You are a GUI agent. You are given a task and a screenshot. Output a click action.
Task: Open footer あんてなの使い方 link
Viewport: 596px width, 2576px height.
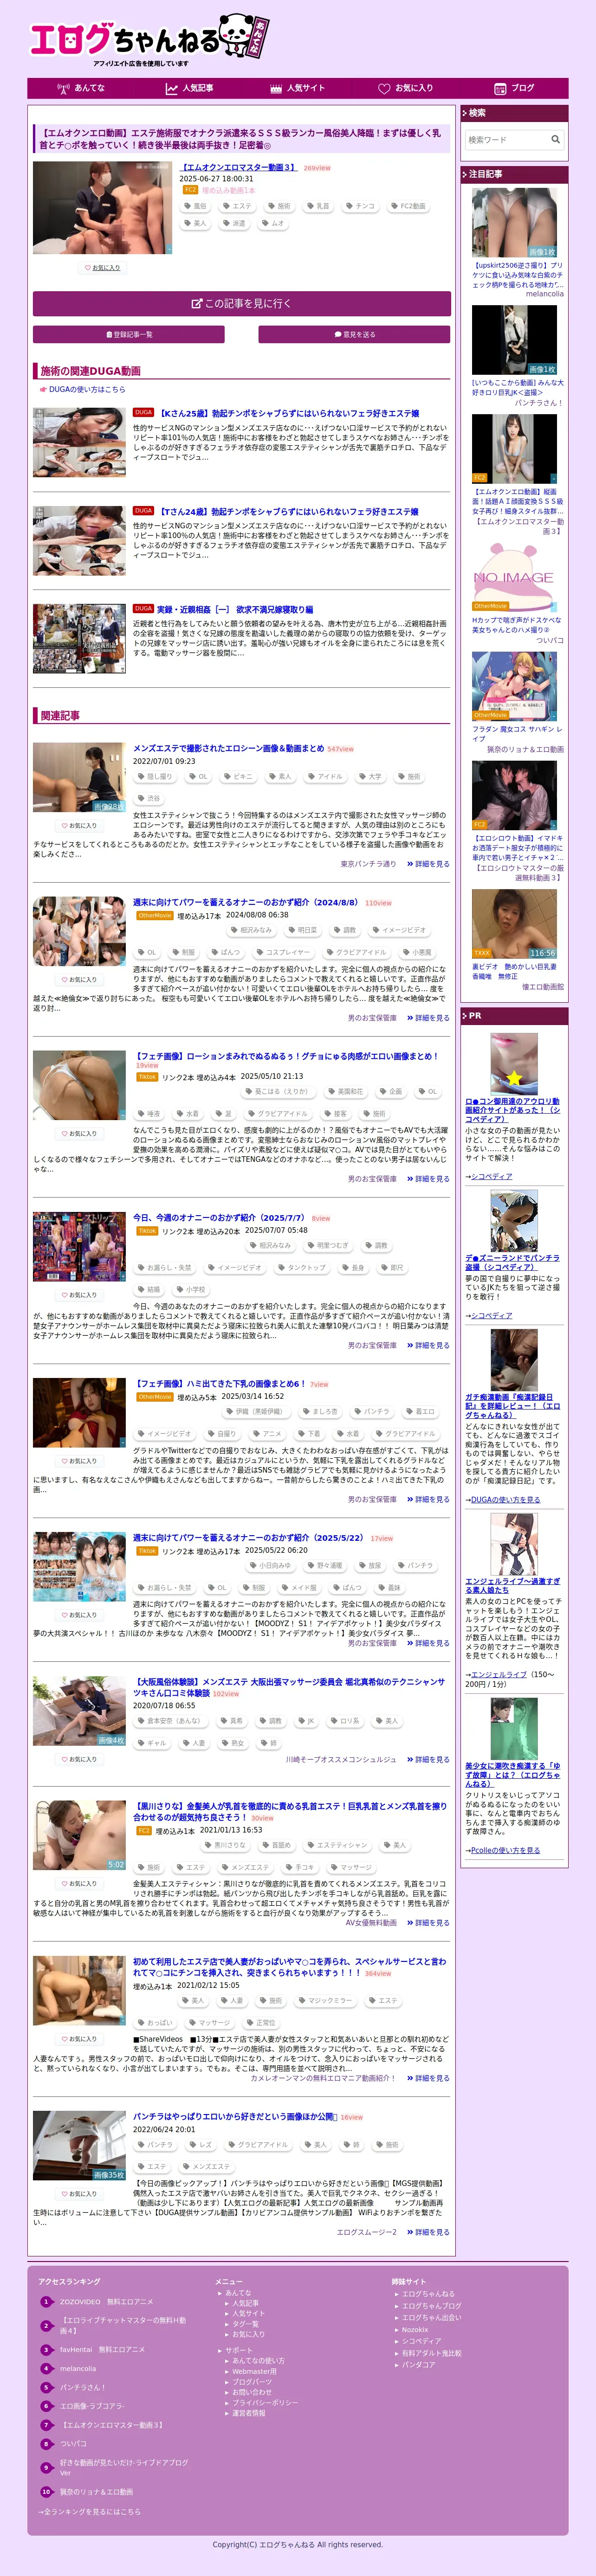tap(258, 2361)
